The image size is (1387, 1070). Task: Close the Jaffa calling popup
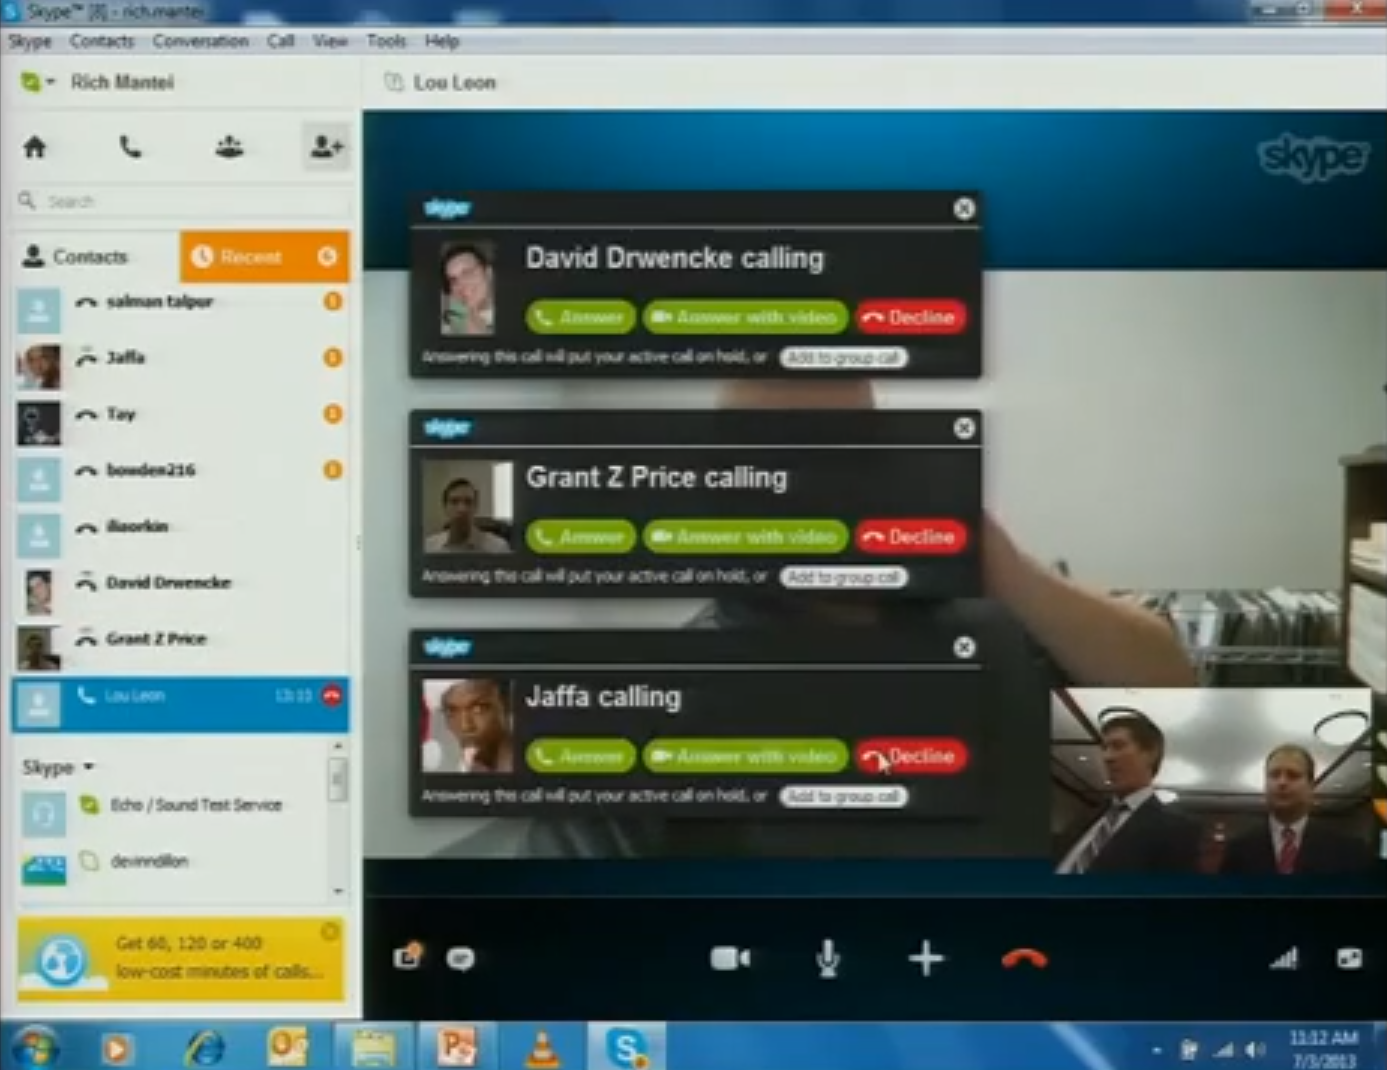click(x=964, y=647)
